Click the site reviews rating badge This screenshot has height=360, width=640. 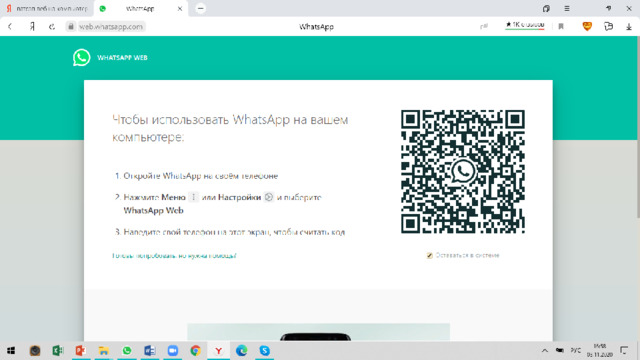(524, 25)
